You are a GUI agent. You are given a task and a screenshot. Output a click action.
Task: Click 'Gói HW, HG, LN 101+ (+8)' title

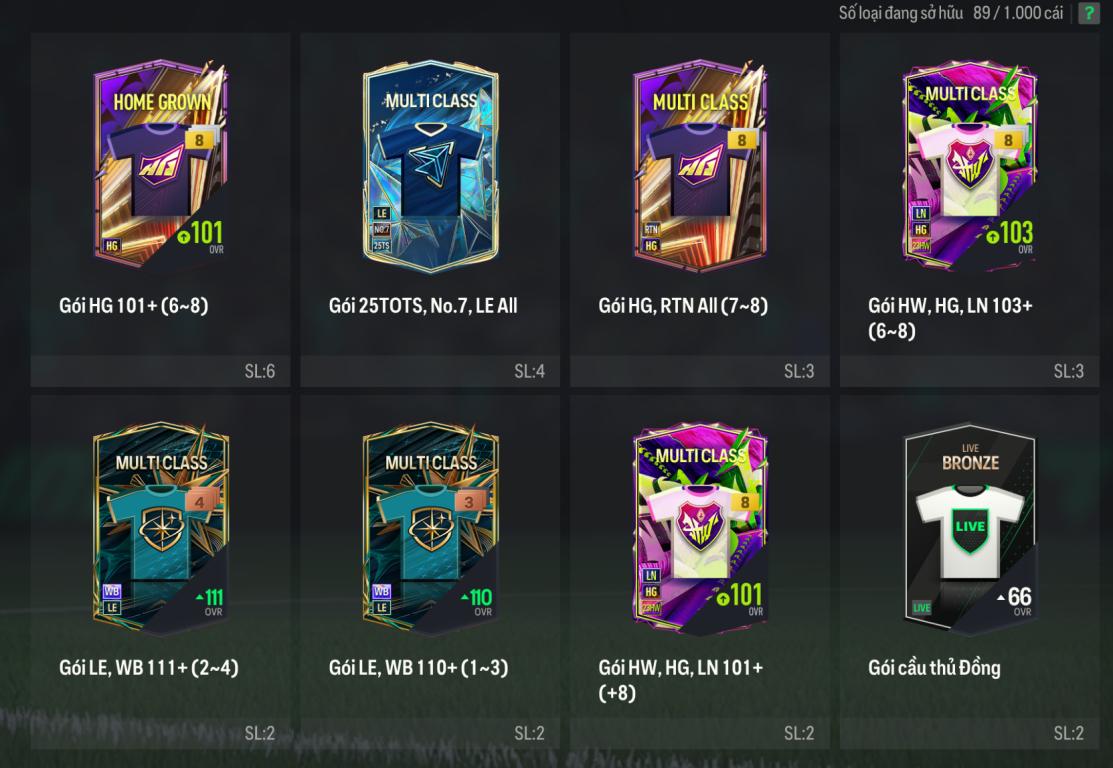click(681, 680)
